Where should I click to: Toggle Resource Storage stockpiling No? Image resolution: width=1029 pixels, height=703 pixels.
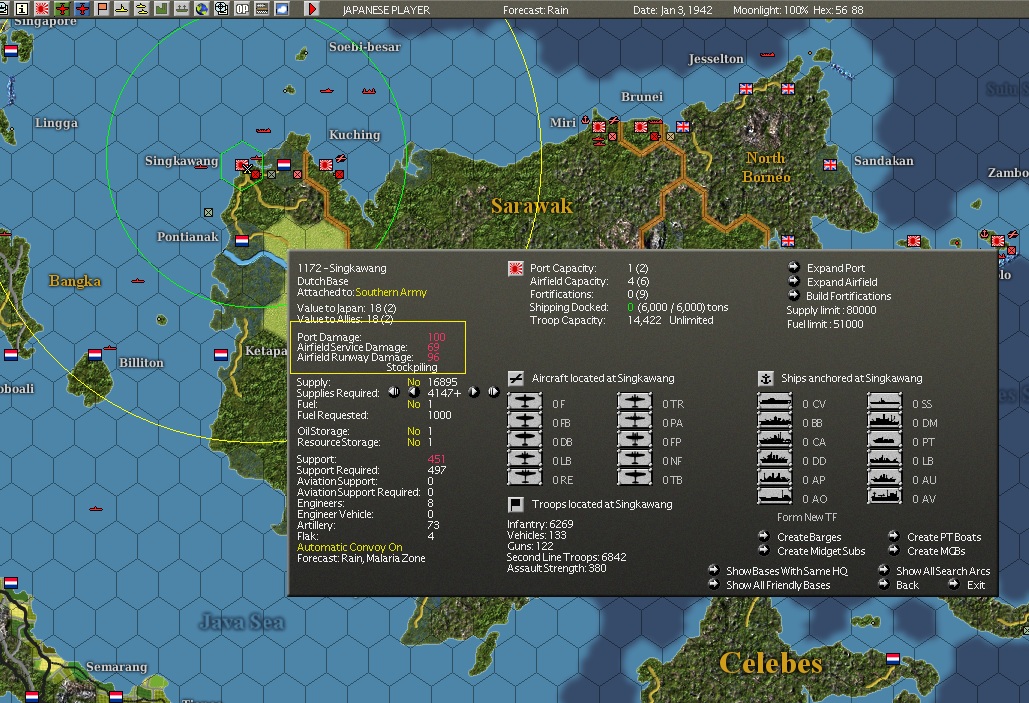(413, 442)
